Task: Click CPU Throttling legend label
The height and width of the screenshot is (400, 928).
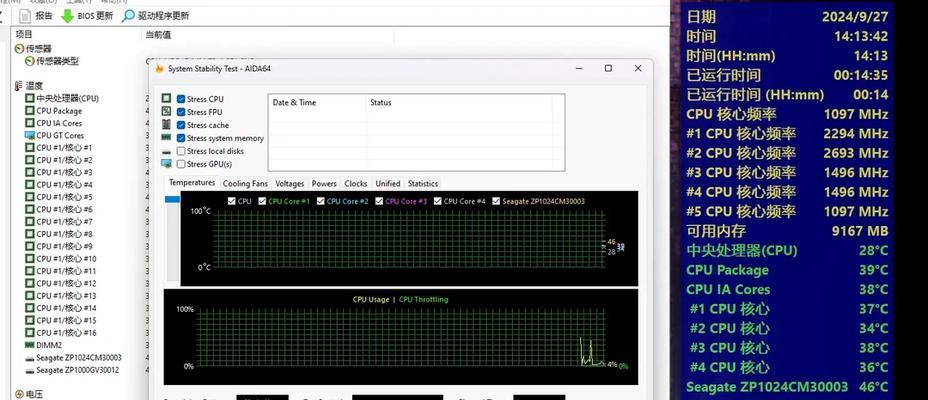Action: coord(424,299)
